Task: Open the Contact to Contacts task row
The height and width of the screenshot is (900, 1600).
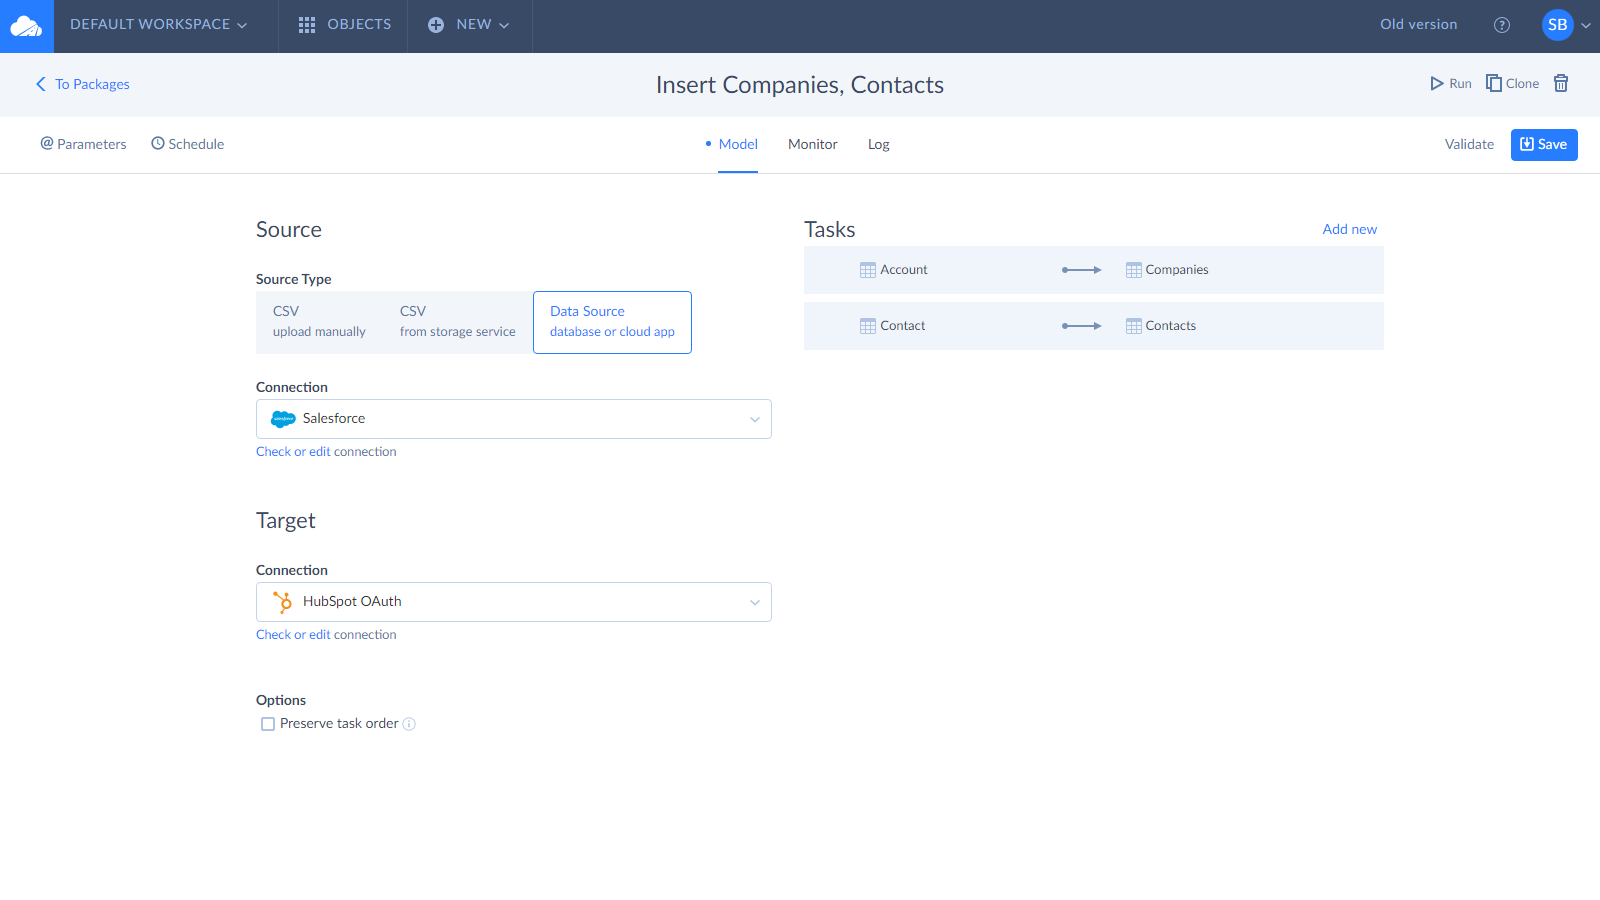Action: (x=1094, y=326)
